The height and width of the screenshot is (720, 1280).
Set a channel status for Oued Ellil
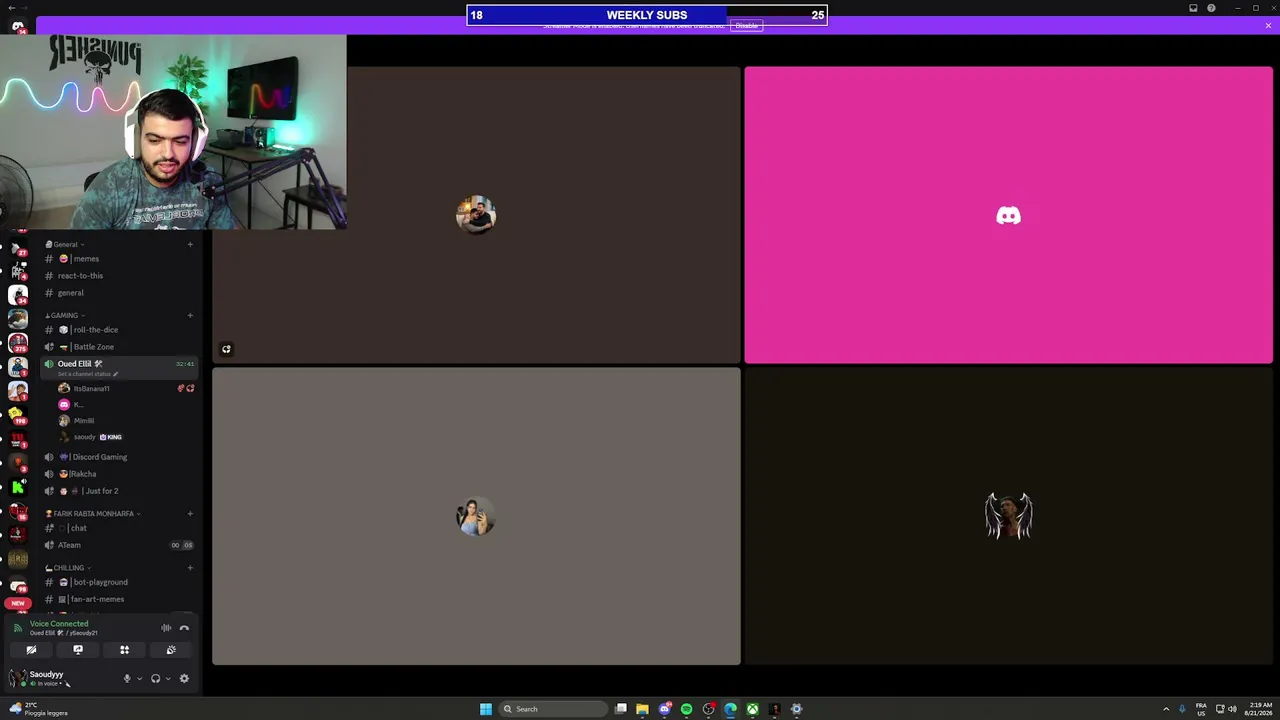tap(88, 374)
